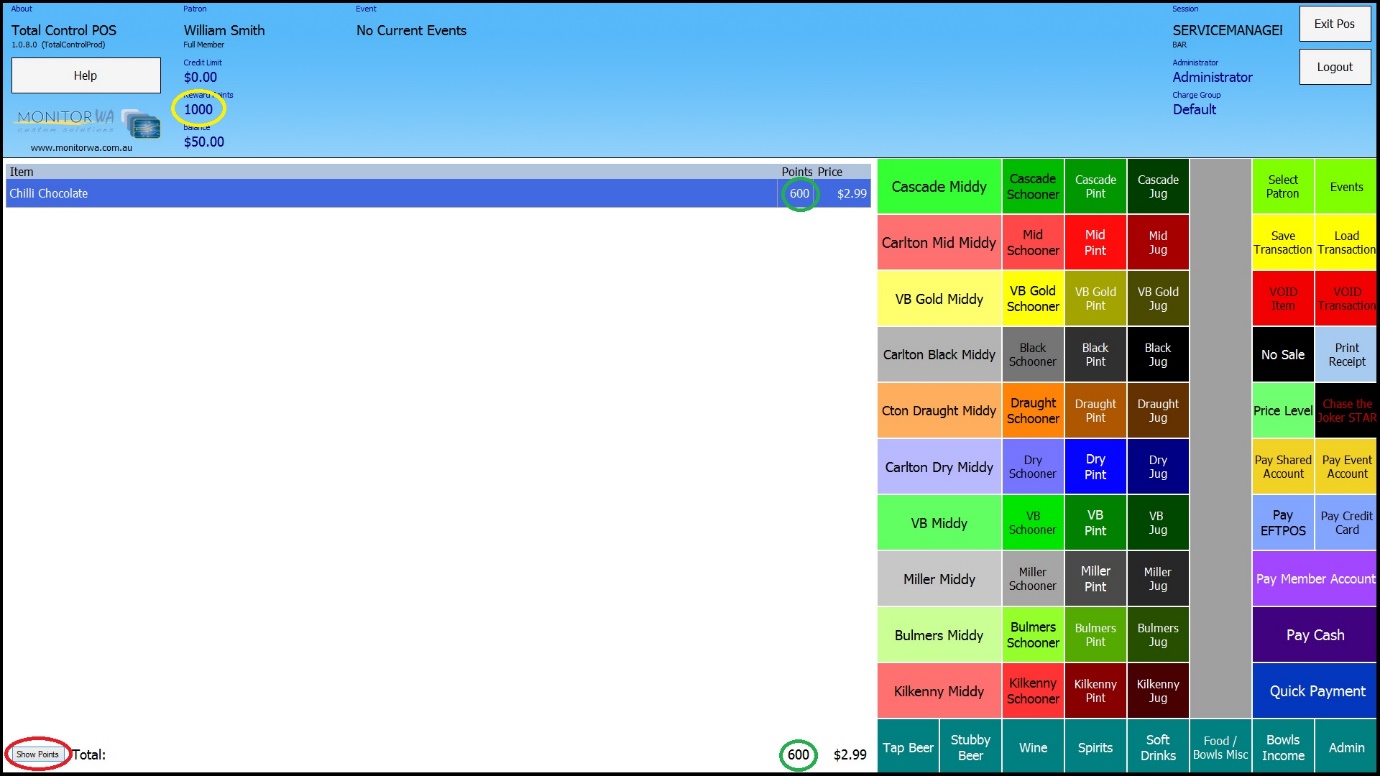Void the whole transaction
The image size is (1380, 776).
[x=1346, y=298]
